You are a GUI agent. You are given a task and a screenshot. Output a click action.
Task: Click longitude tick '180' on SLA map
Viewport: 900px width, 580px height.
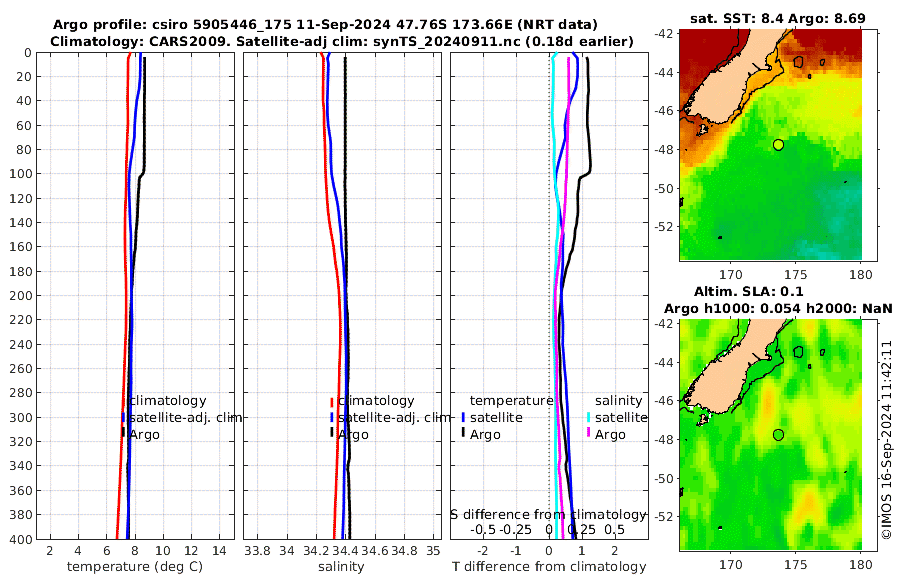[861, 565]
